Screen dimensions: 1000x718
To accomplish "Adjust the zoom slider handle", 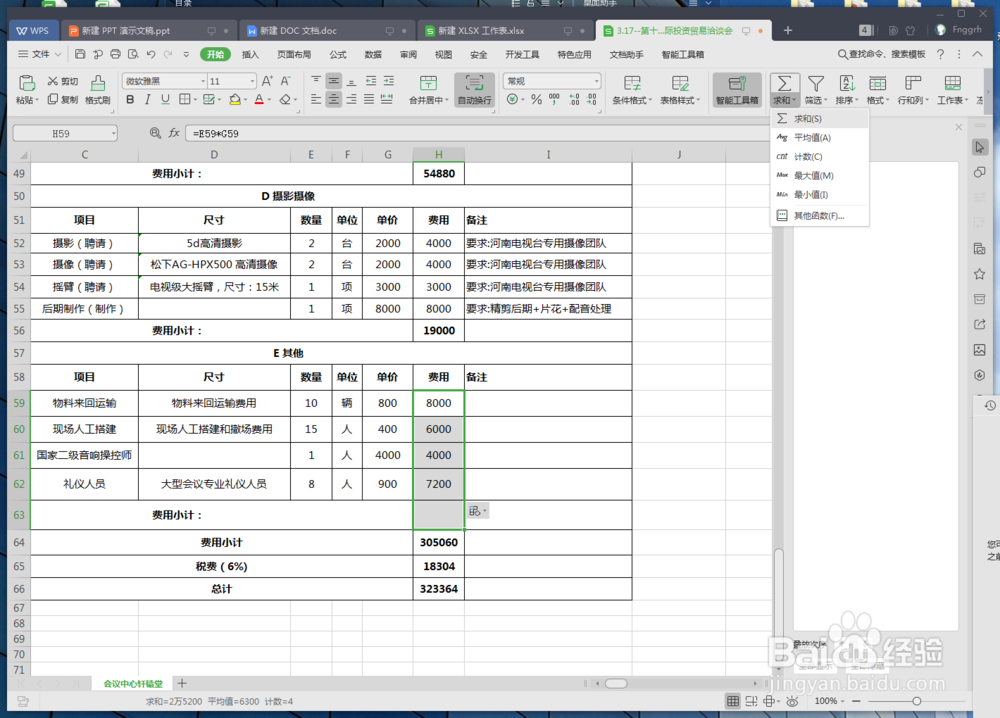I will click(916, 701).
